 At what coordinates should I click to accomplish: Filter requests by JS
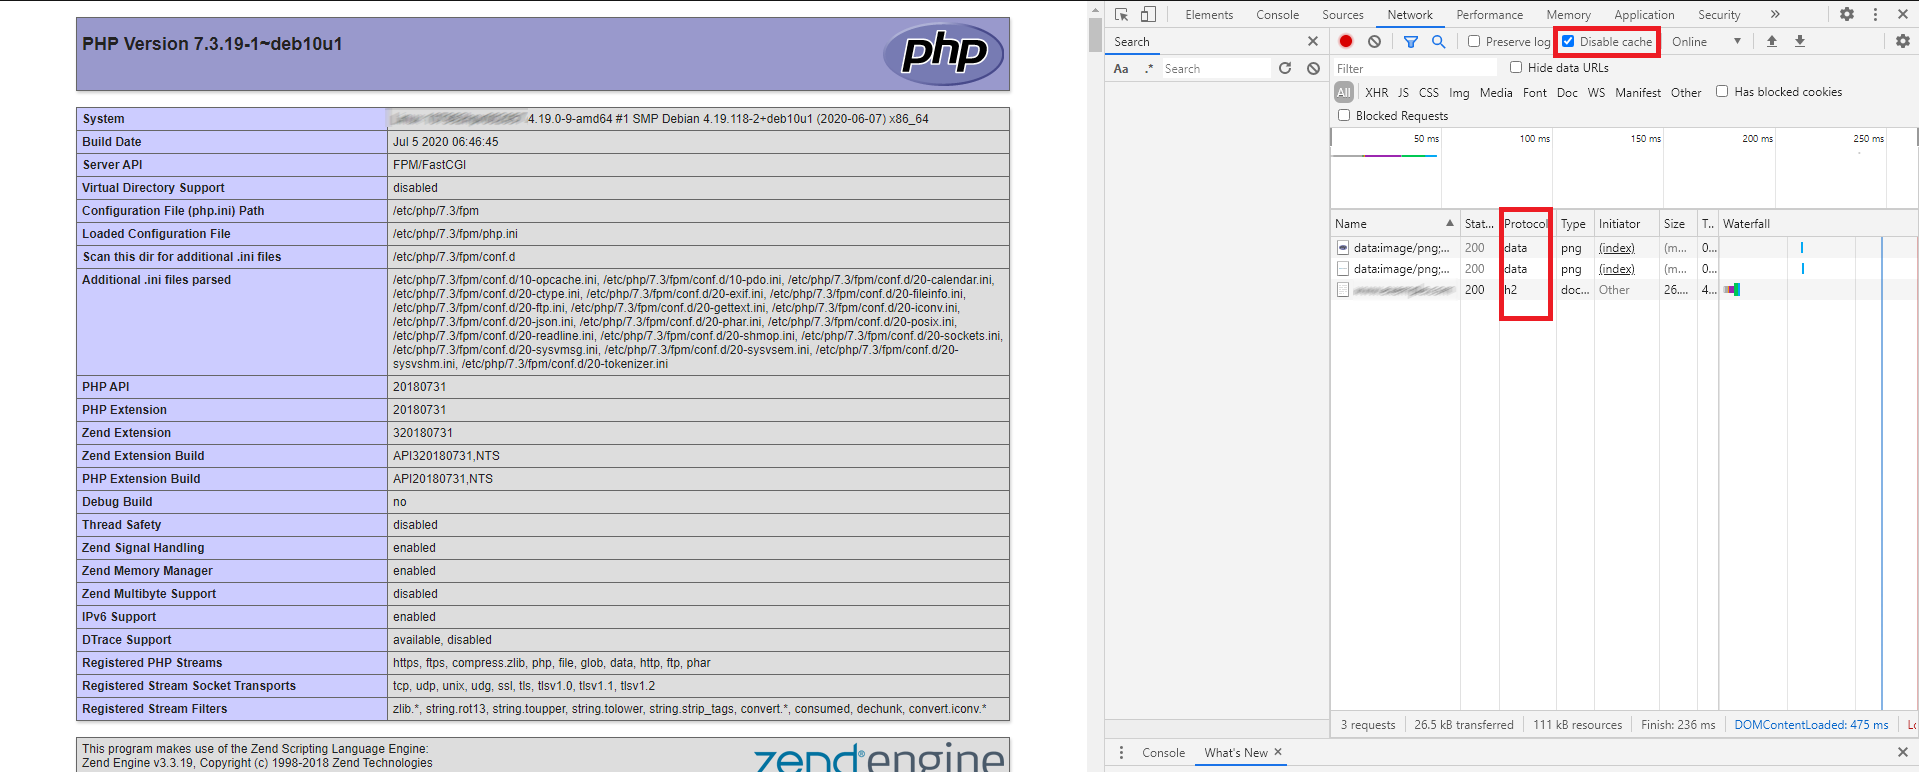point(1403,92)
